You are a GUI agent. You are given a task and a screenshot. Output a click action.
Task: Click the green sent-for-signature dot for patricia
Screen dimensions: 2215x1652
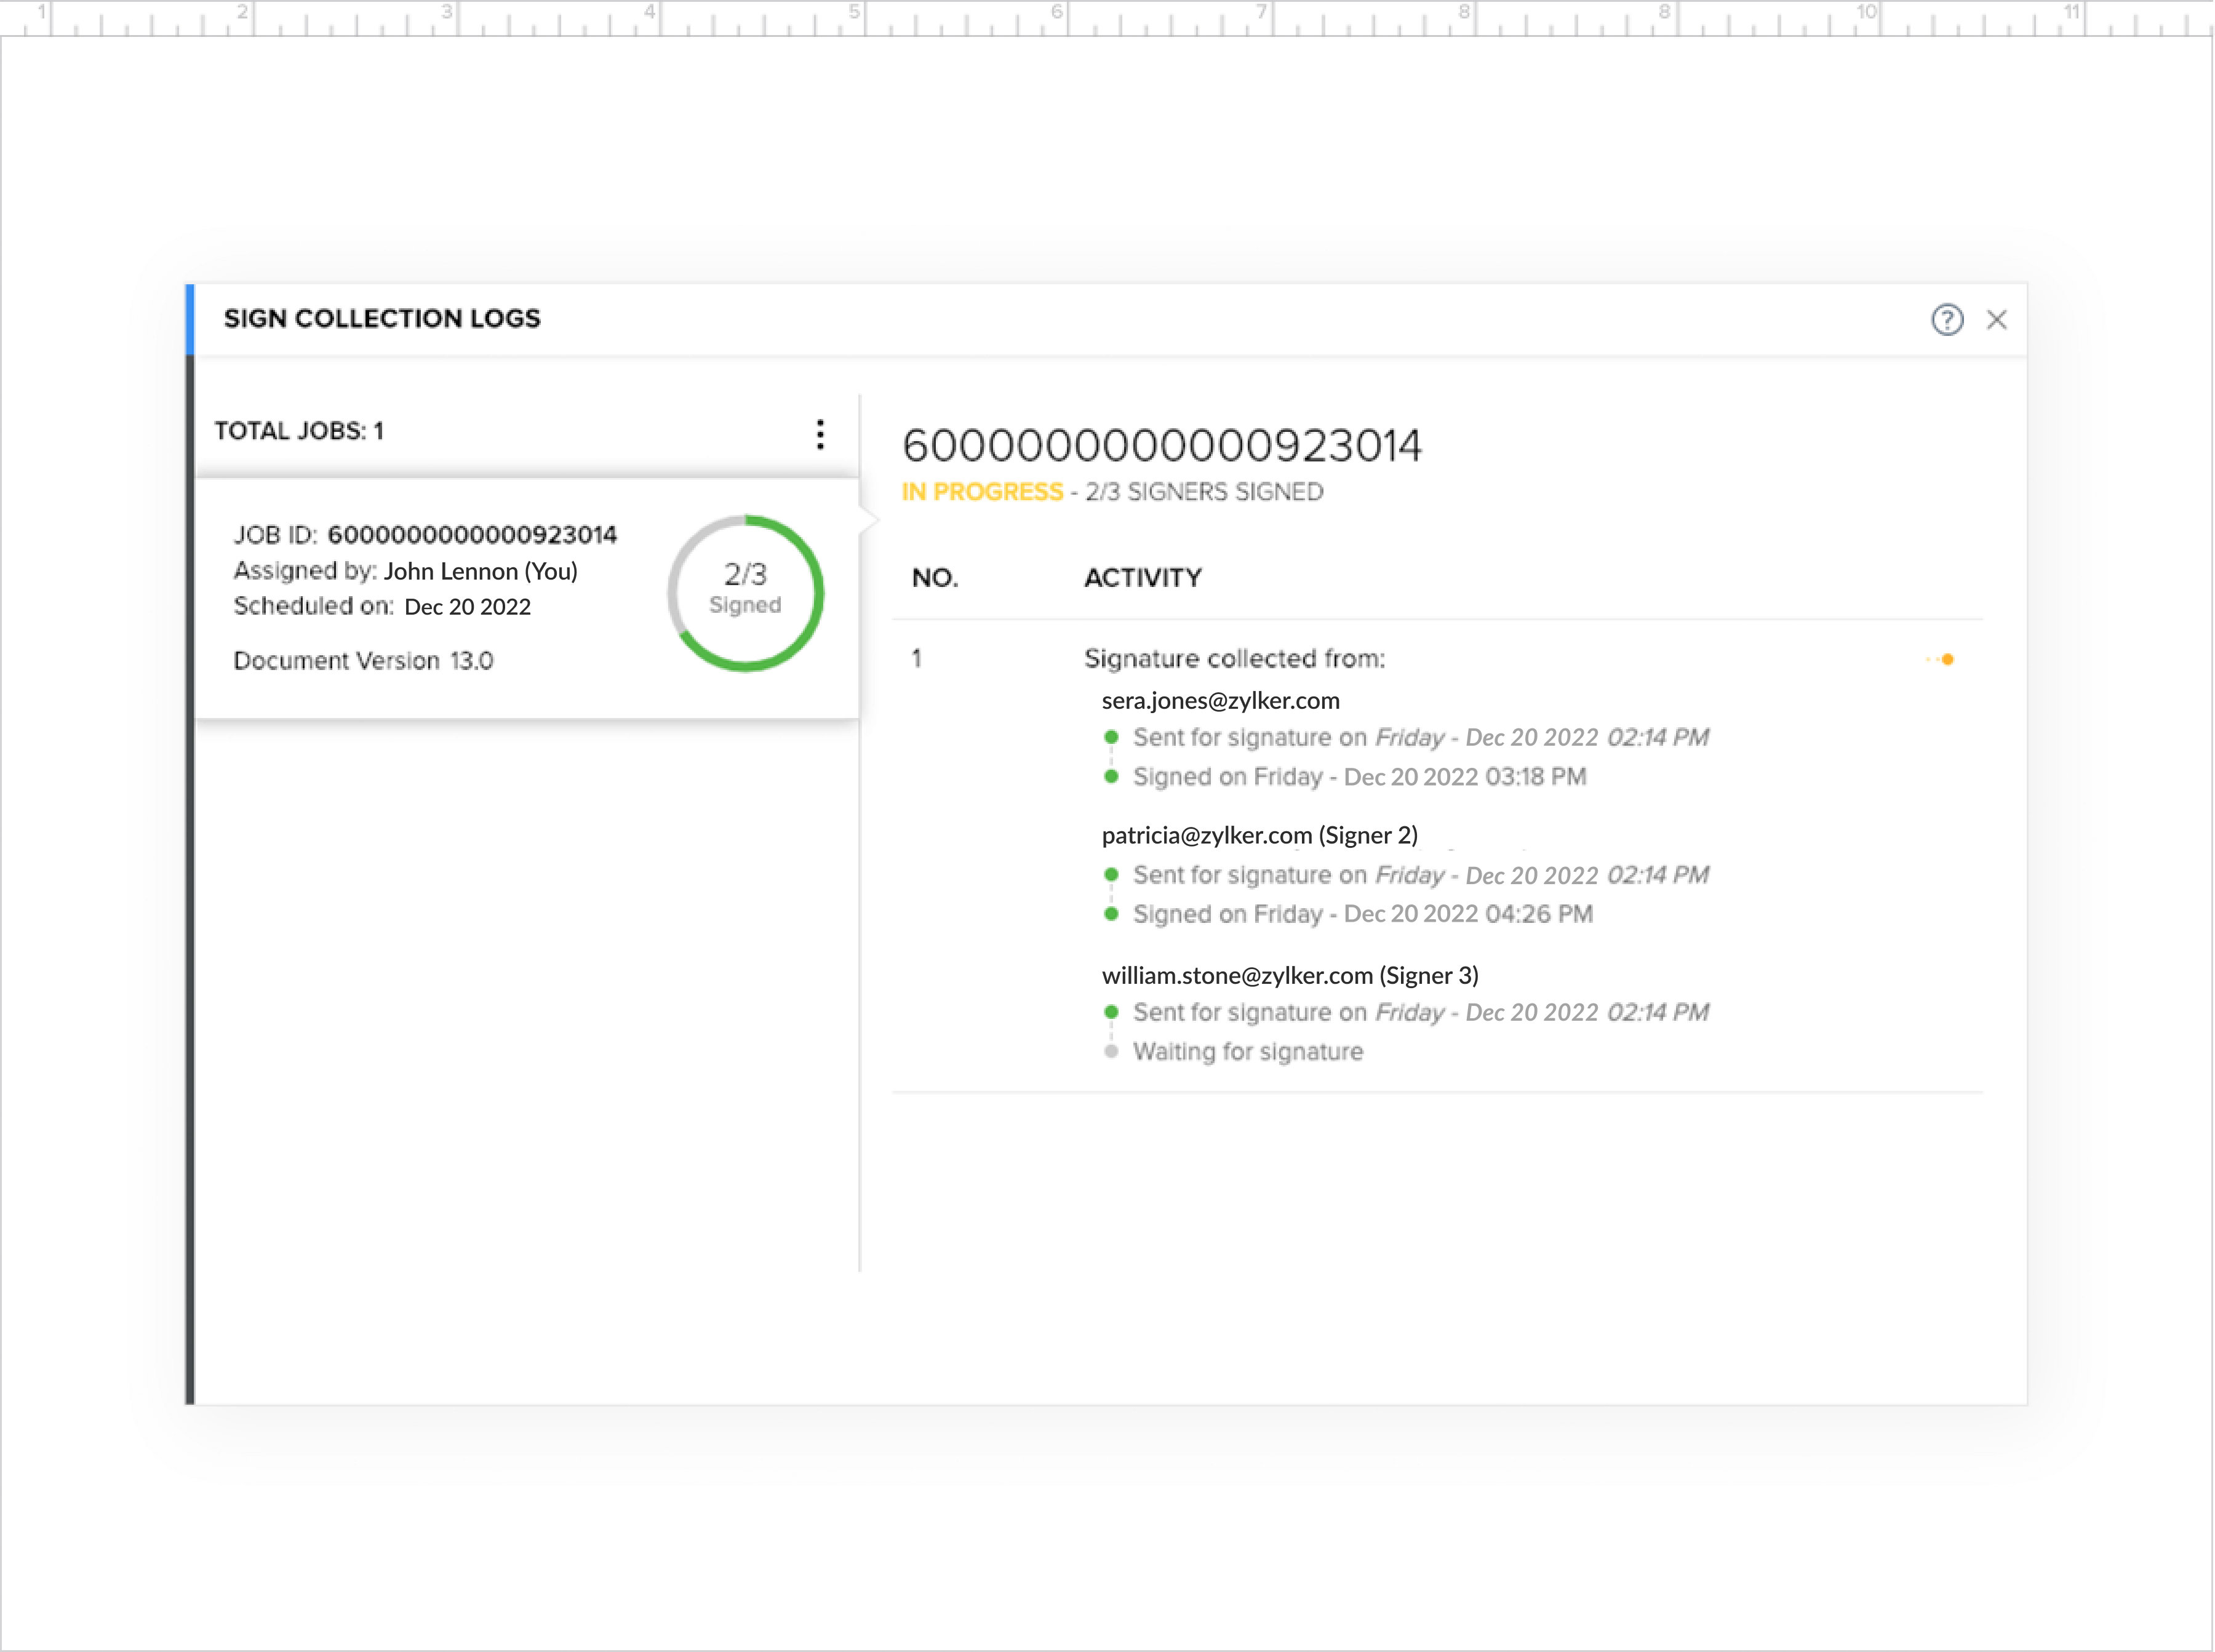click(x=1112, y=875)
